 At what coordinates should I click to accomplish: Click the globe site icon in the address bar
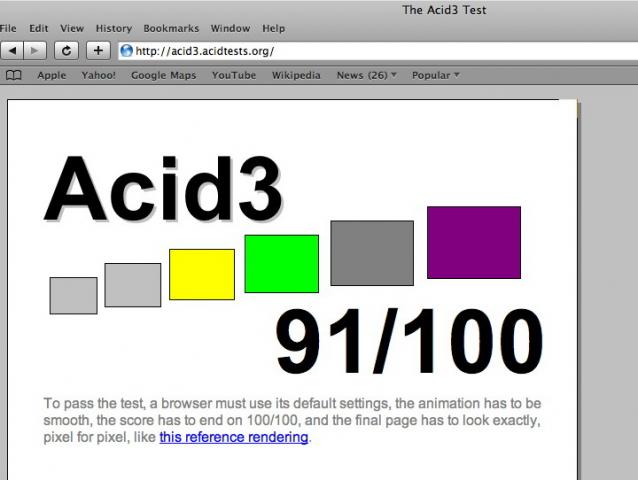tap(127, 51)
